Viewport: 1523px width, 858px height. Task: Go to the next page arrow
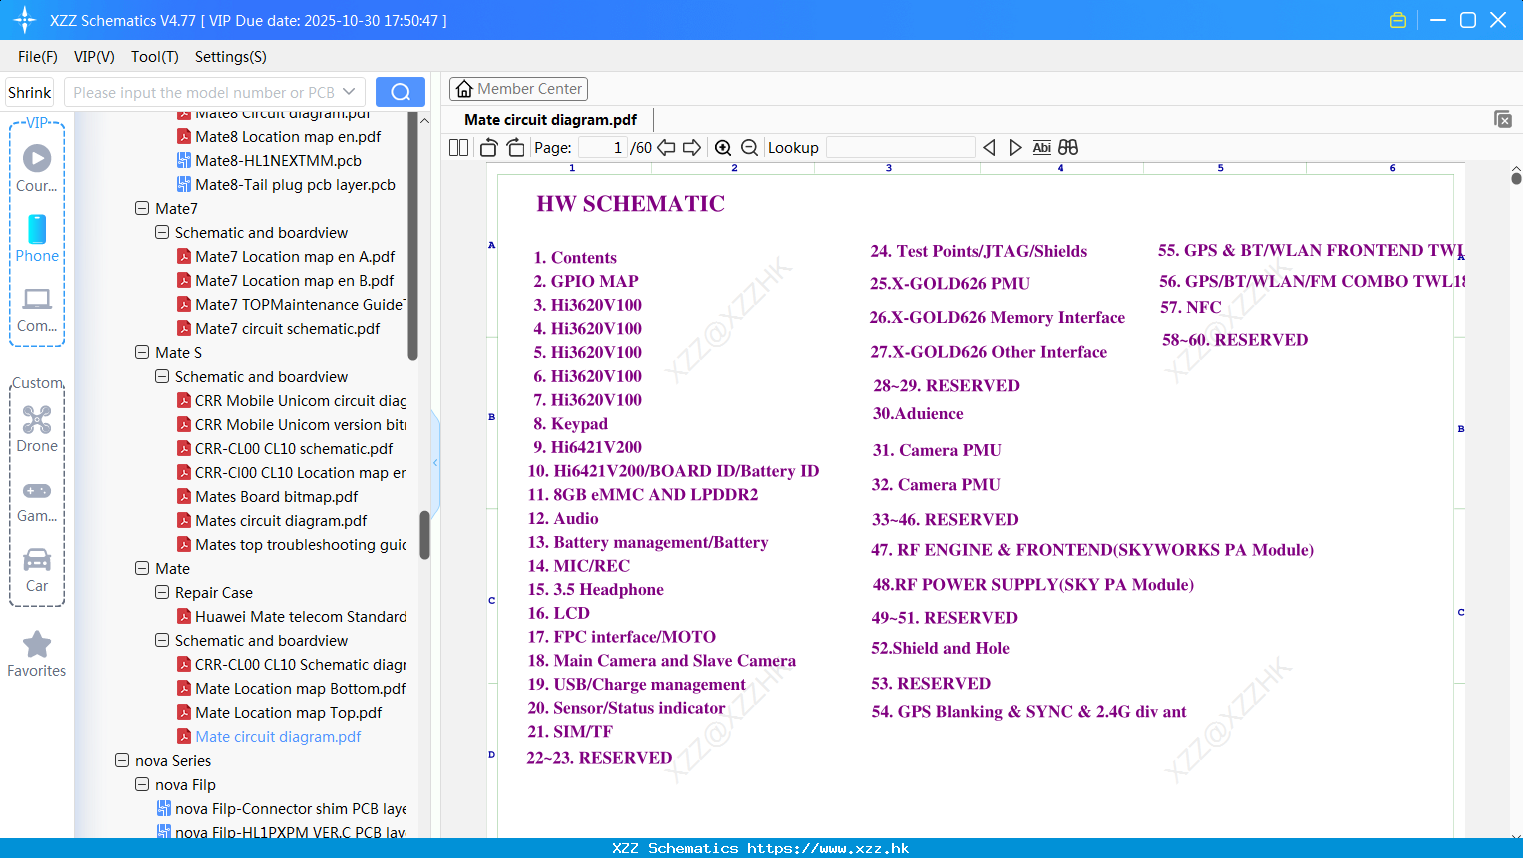[x=692, y=148]
